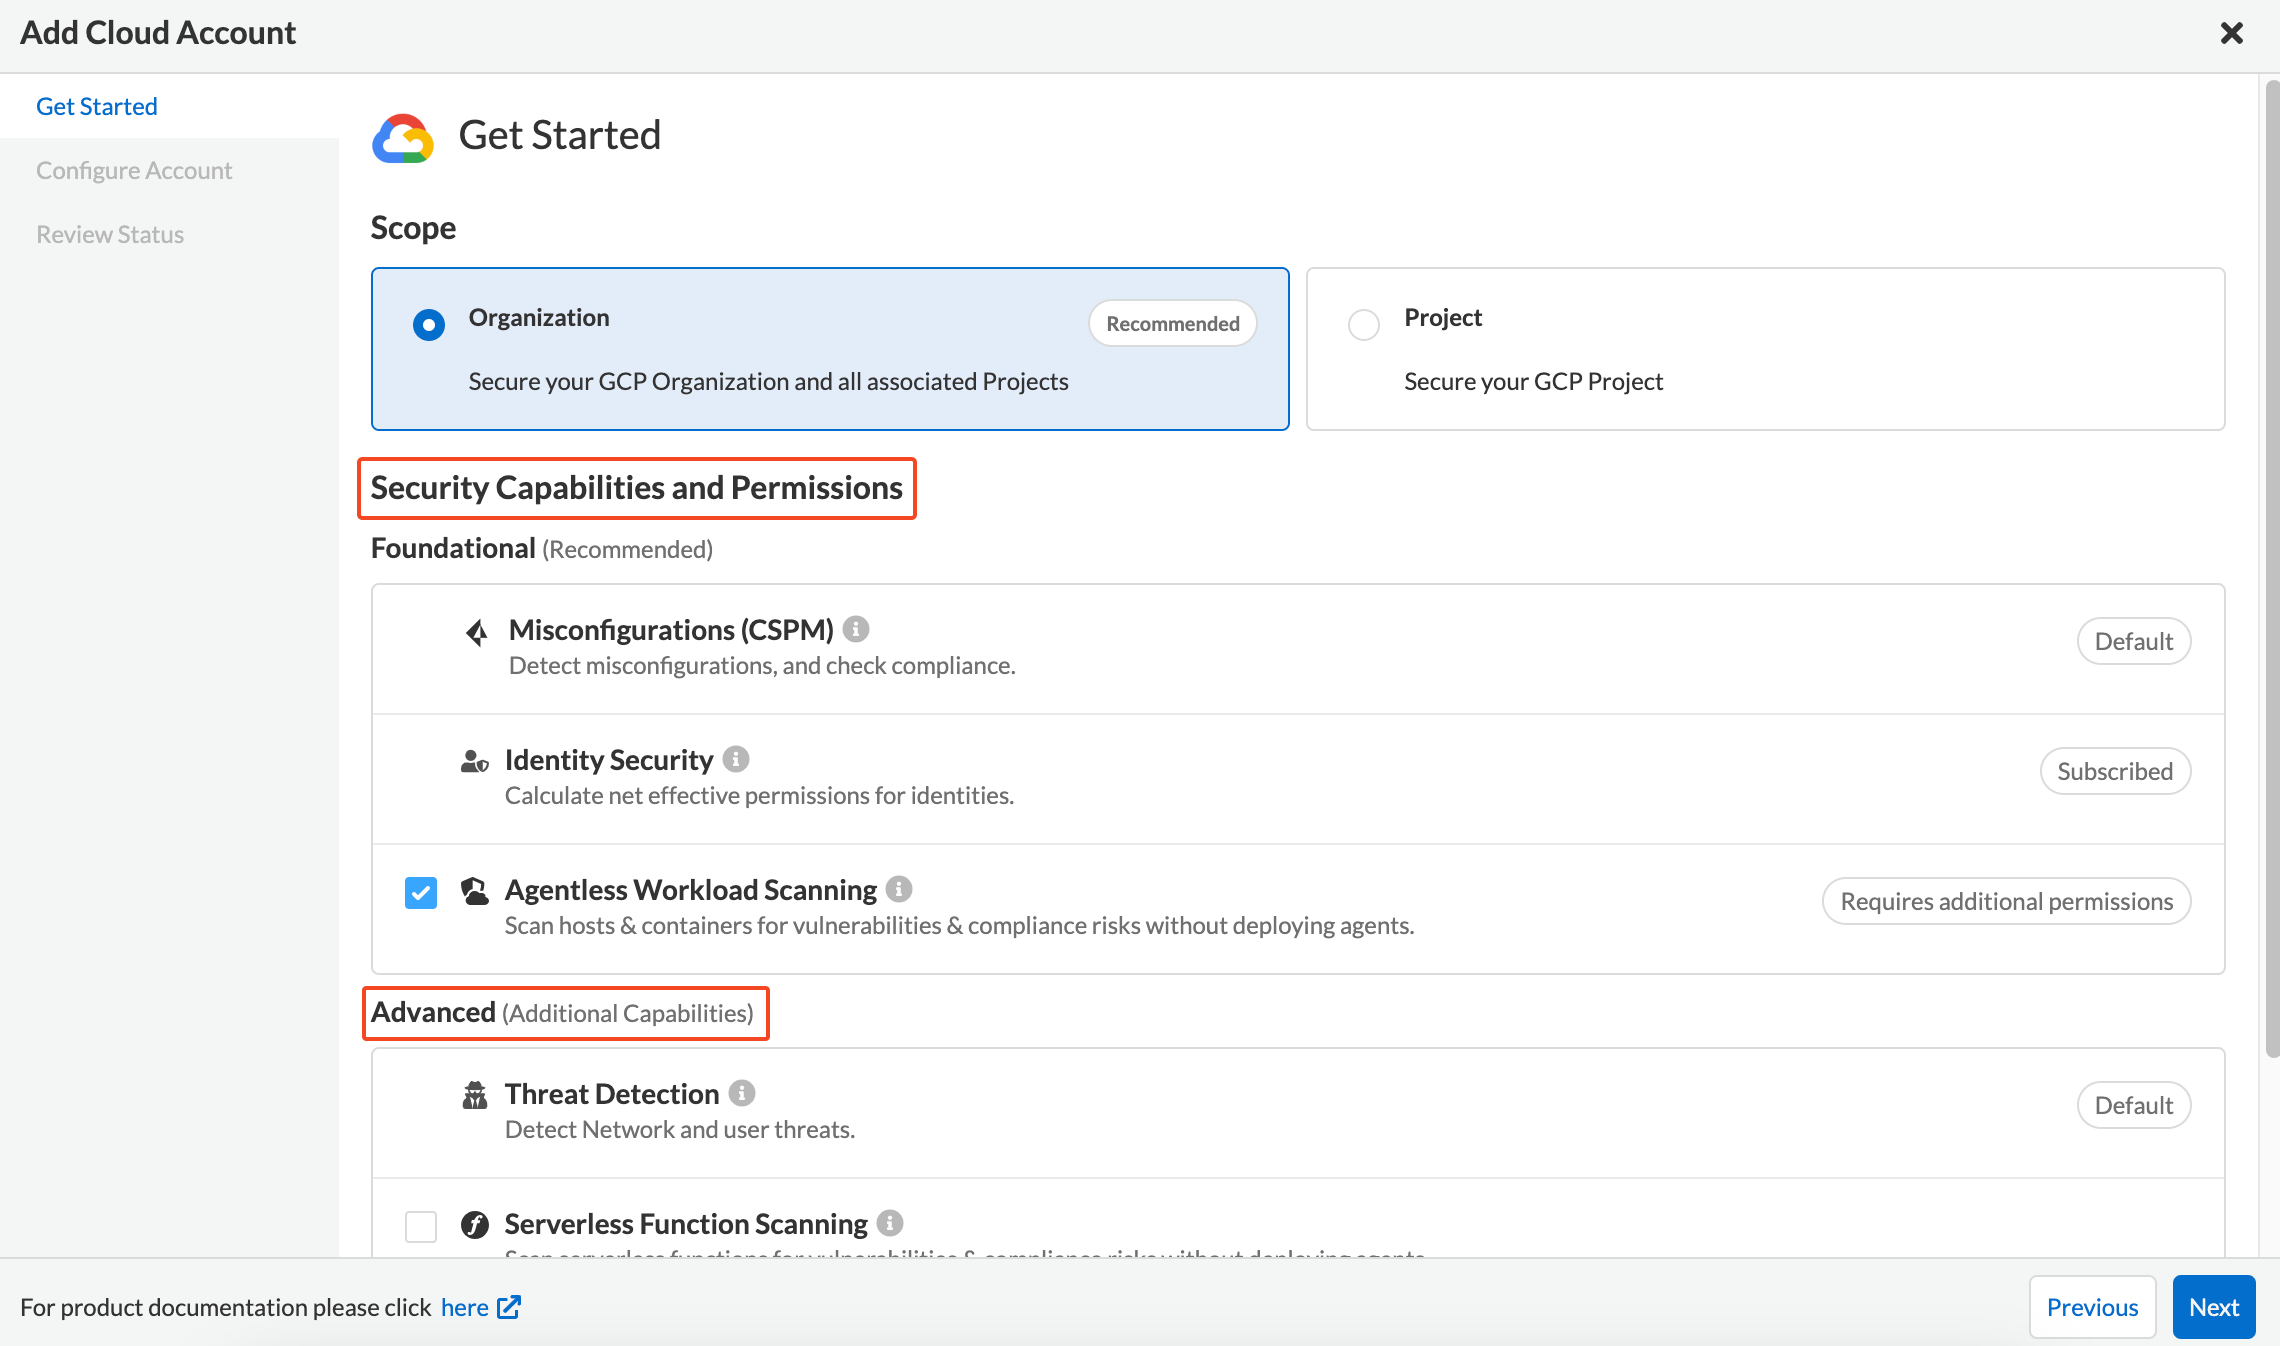Image resolution: width=2280 pixels, height=1346 pixels.
Task: Click the Agentless Workload Scanning host icon
Action: coord(475,890)
